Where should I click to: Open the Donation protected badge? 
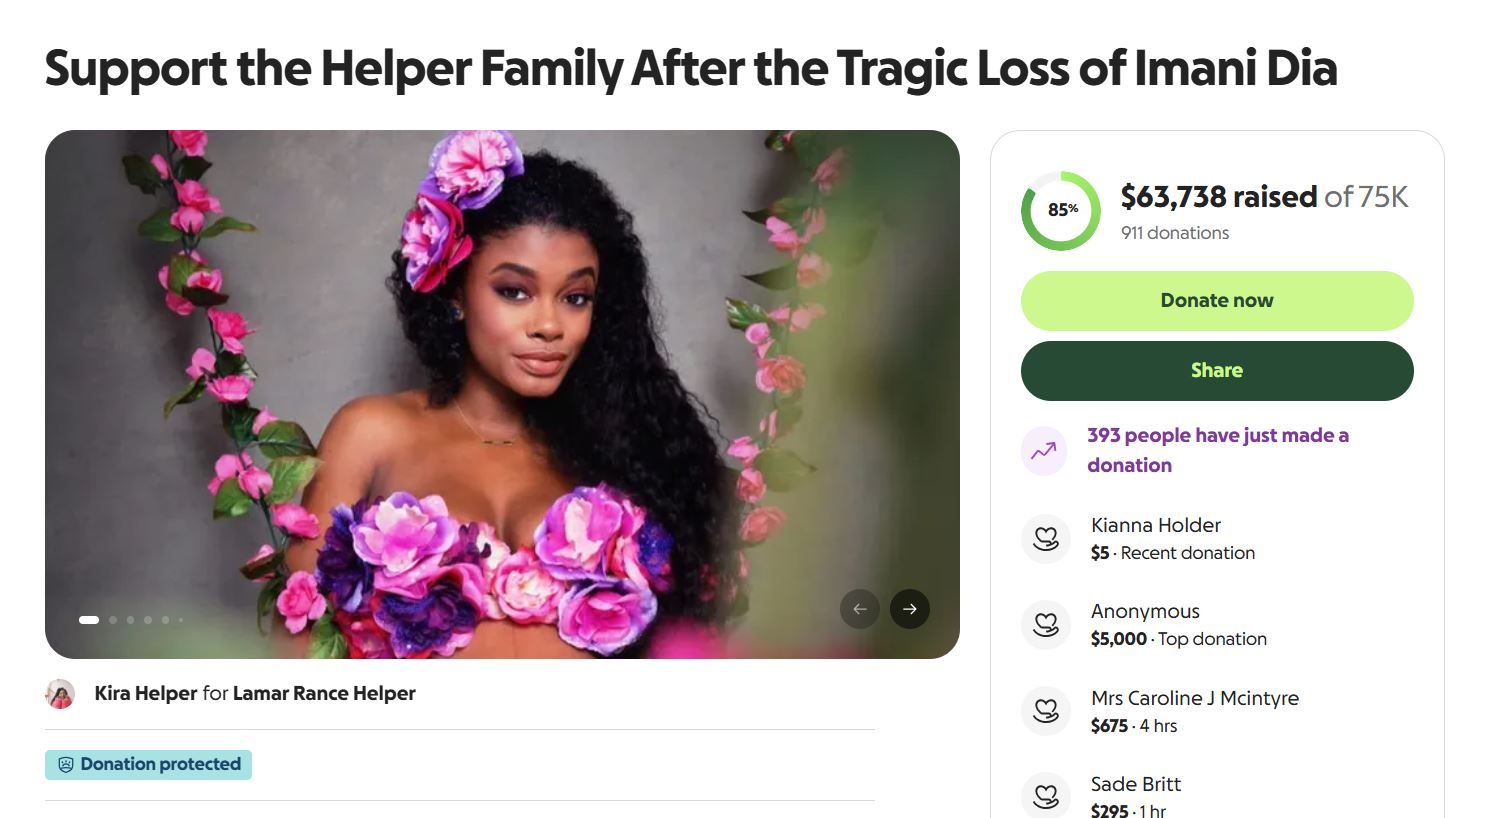point(149,765)
